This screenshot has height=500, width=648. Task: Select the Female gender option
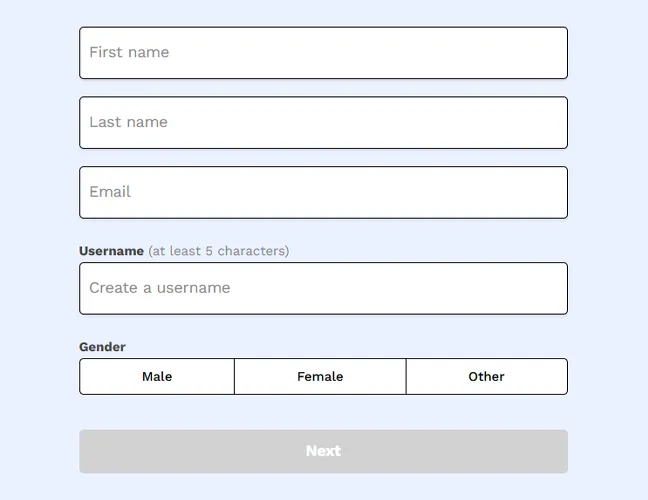320,377
